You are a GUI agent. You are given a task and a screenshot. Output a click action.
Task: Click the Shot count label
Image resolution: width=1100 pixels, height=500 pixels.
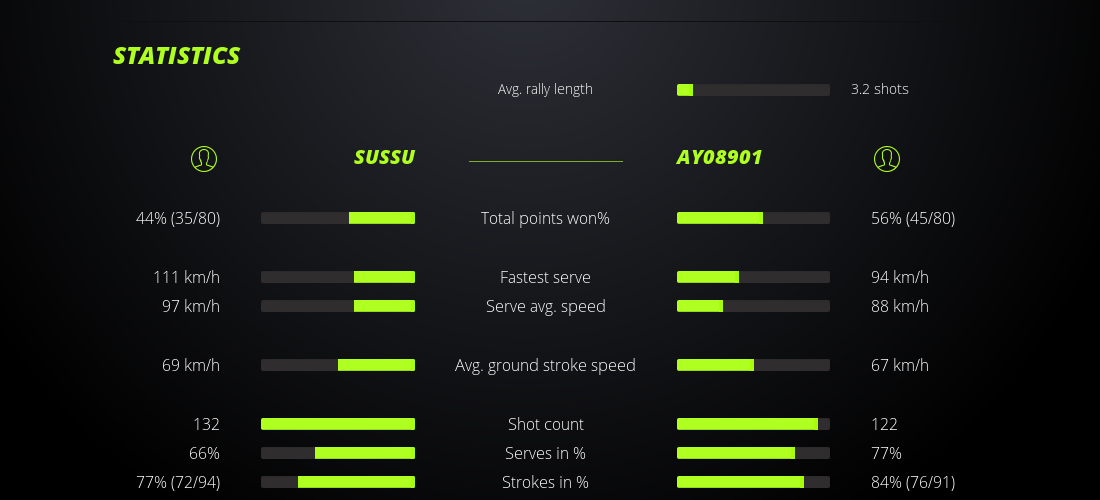tap(545, 424)
